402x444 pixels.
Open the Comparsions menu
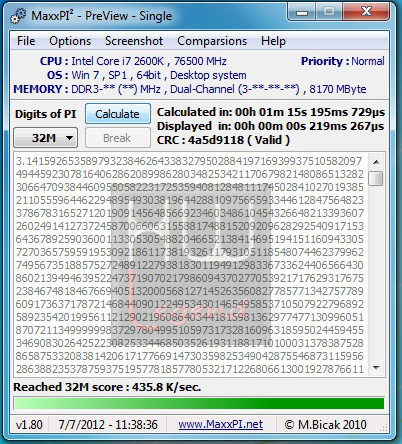click(x=212, y=41)
